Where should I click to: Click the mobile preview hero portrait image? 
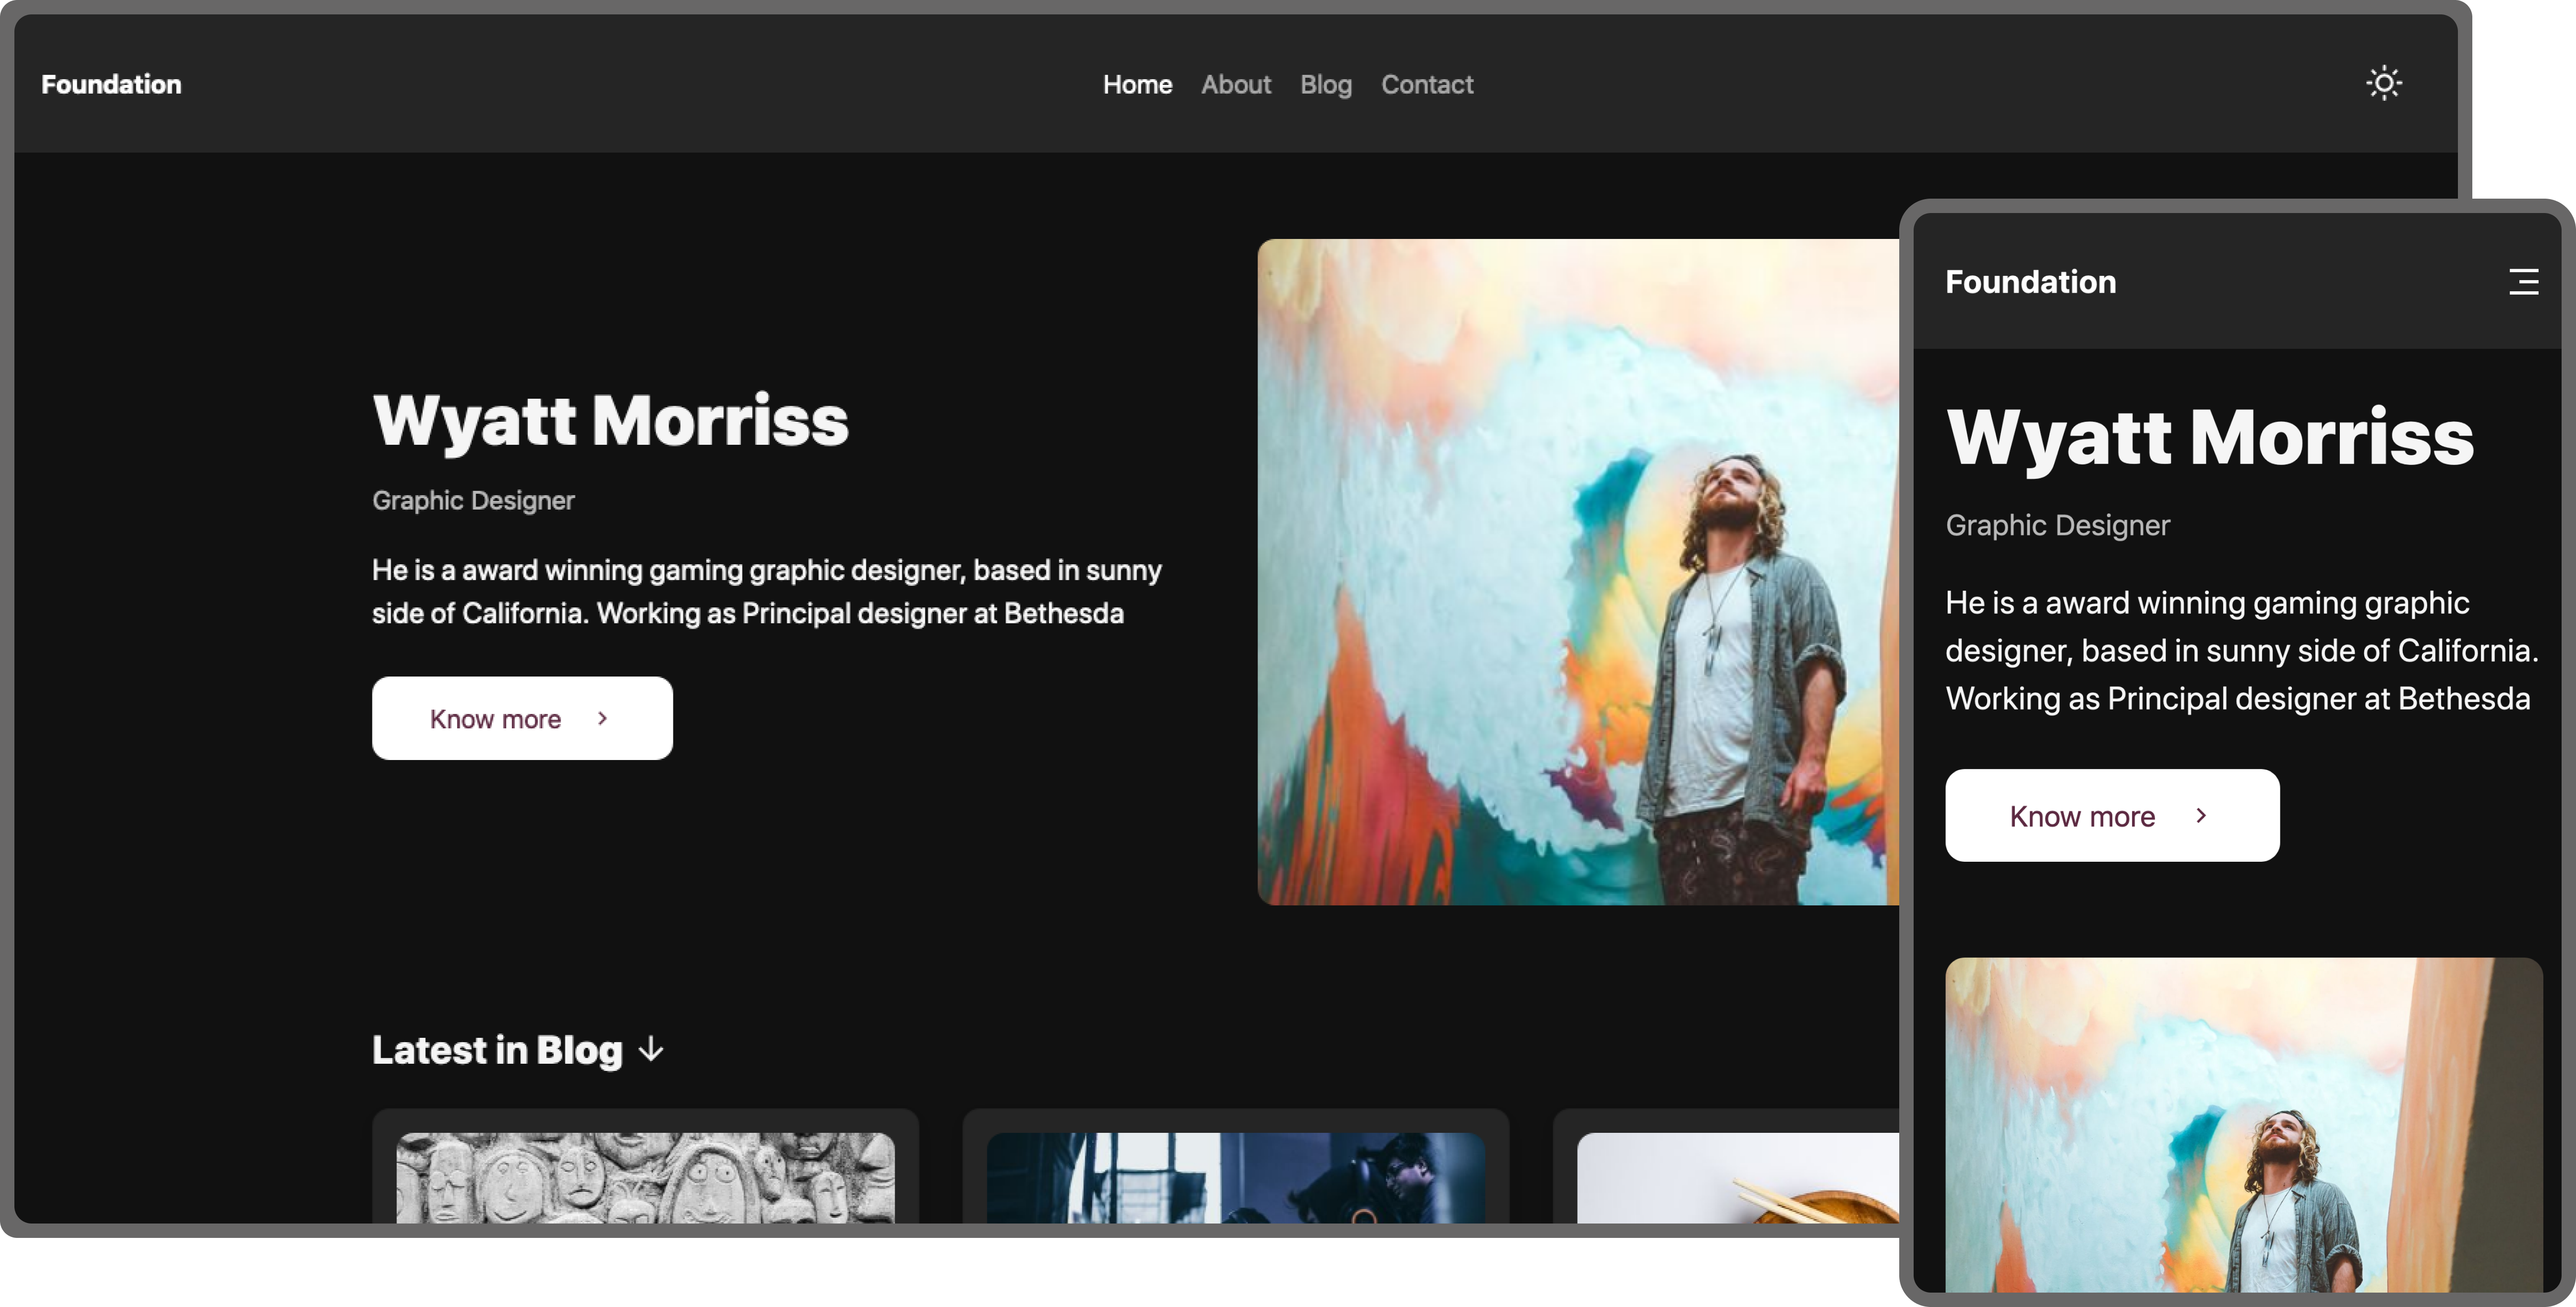tap(2243, 1124)
